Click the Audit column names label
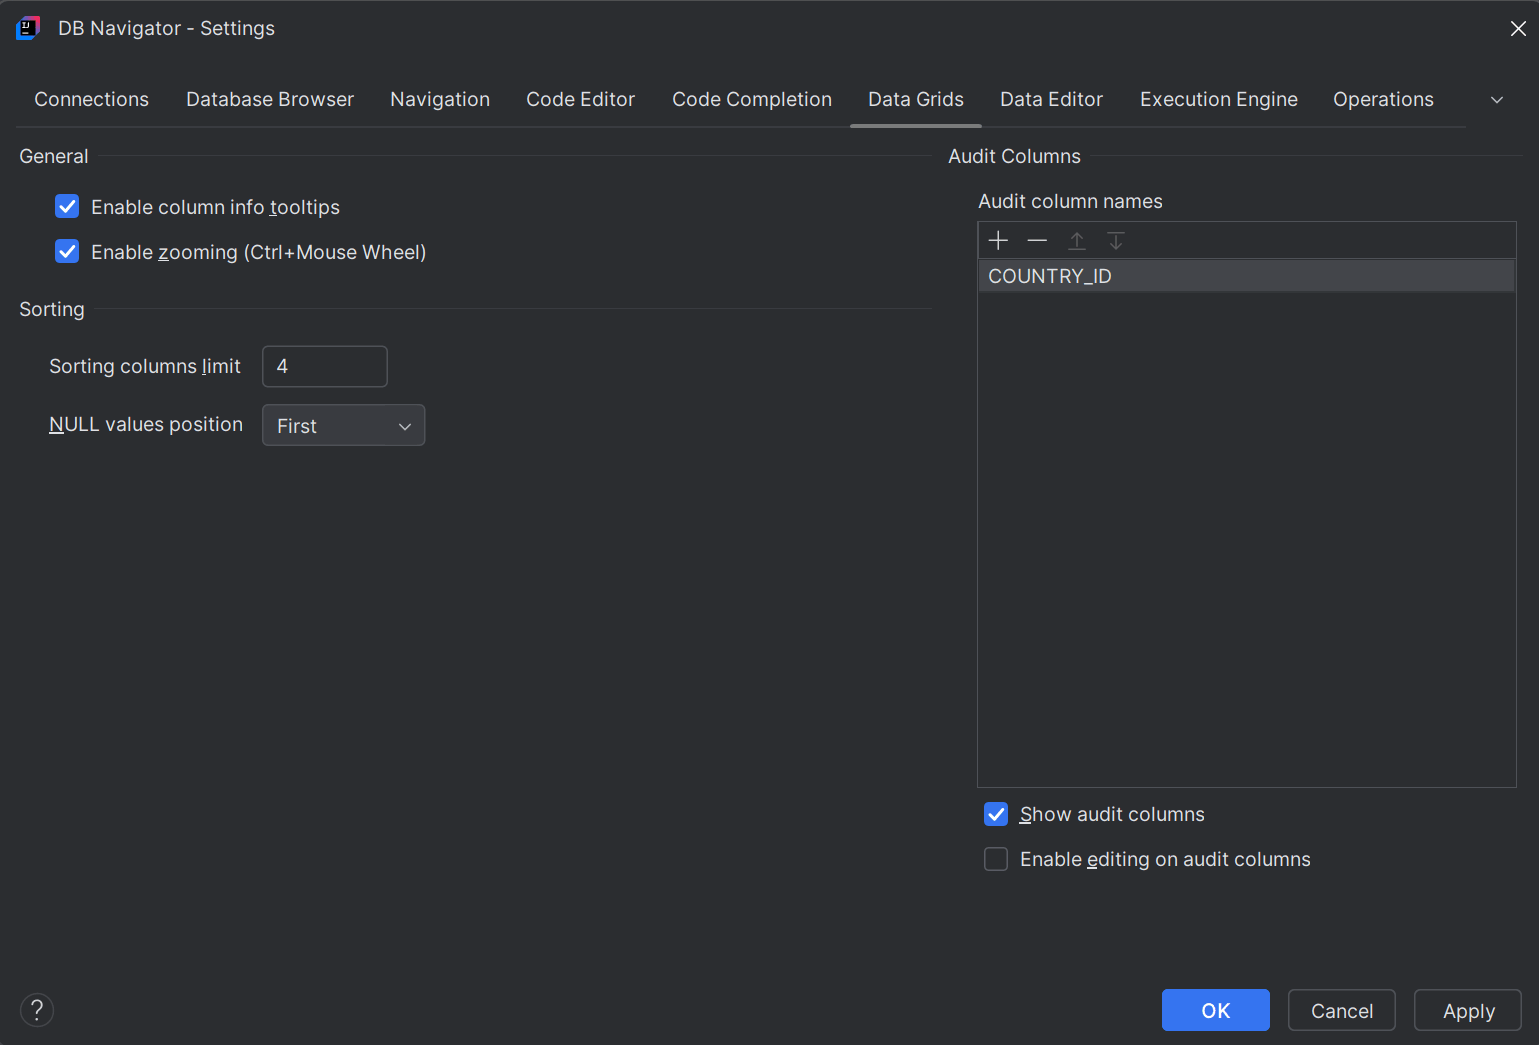The image size is (1539, 1045). click(1070, 201)
